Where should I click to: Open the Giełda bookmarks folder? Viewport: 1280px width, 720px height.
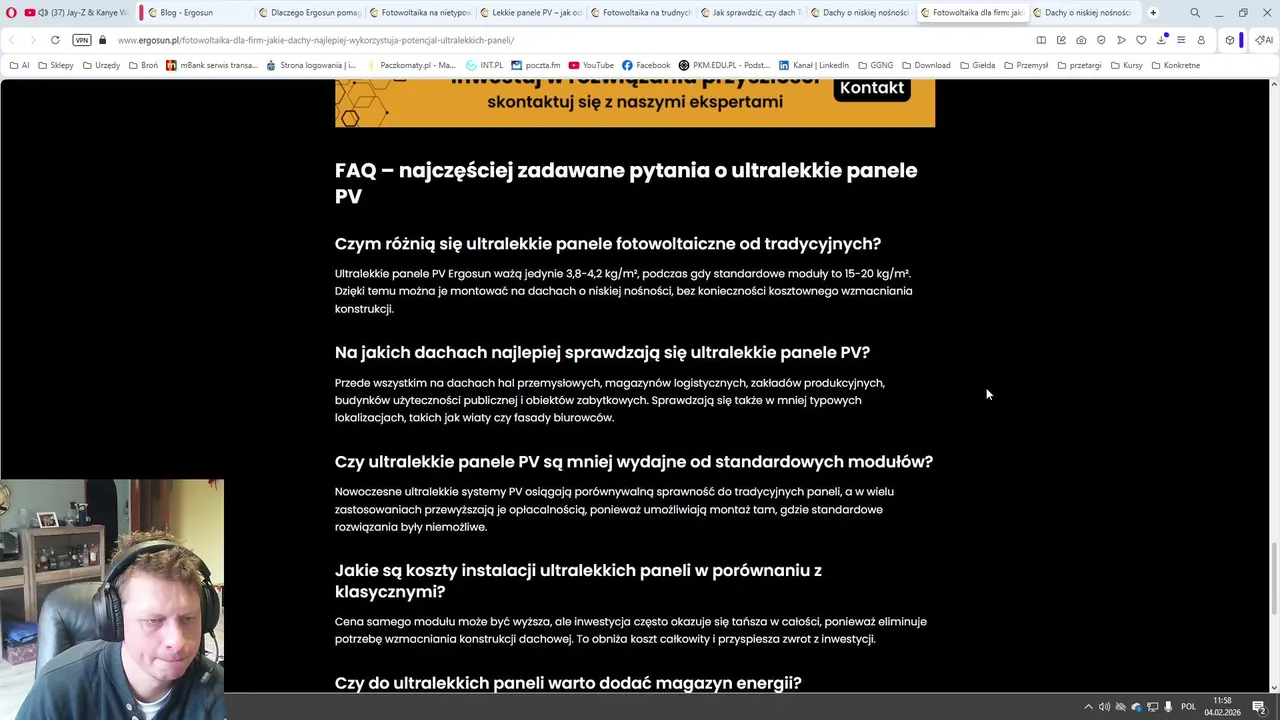(977, 65)
